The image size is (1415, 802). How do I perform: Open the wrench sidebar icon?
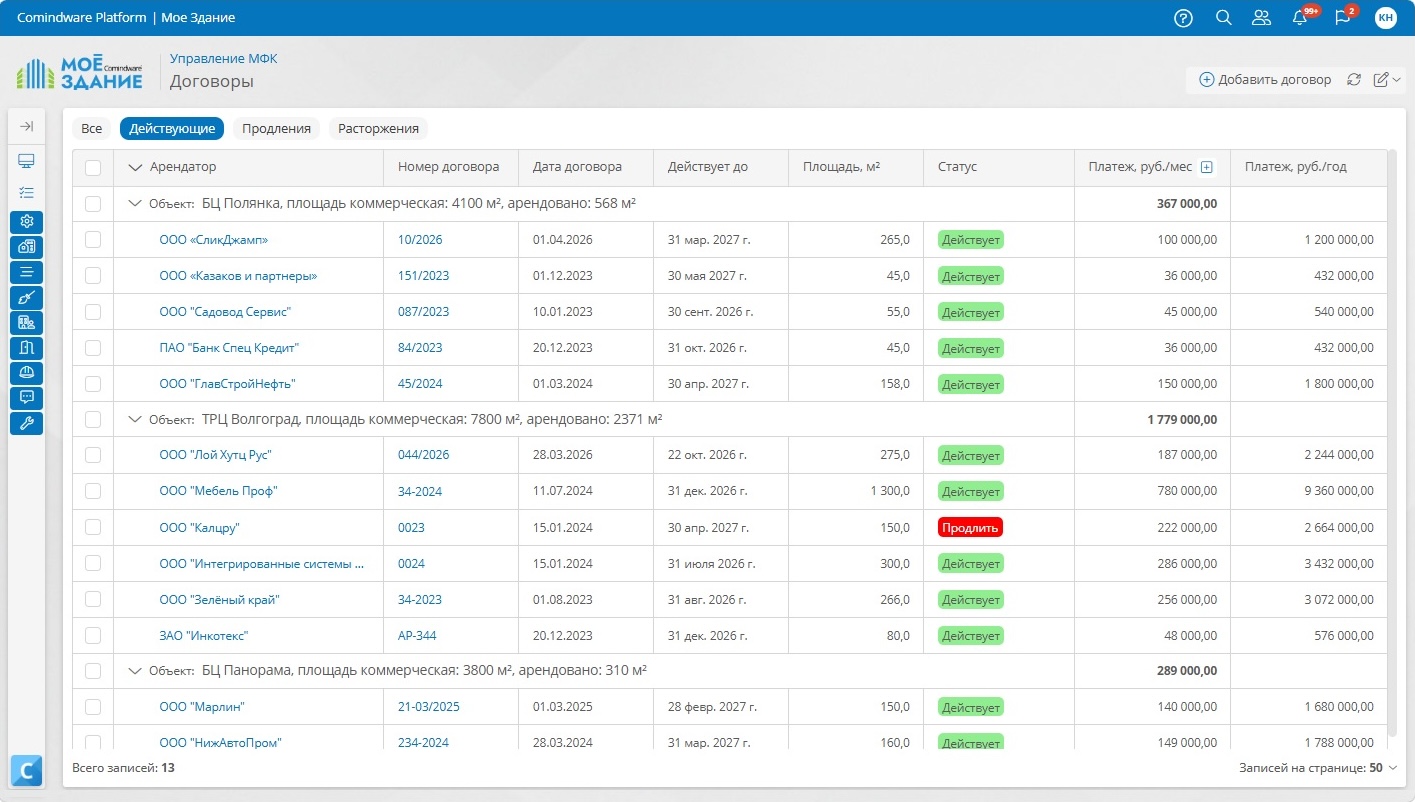[27, 423]
